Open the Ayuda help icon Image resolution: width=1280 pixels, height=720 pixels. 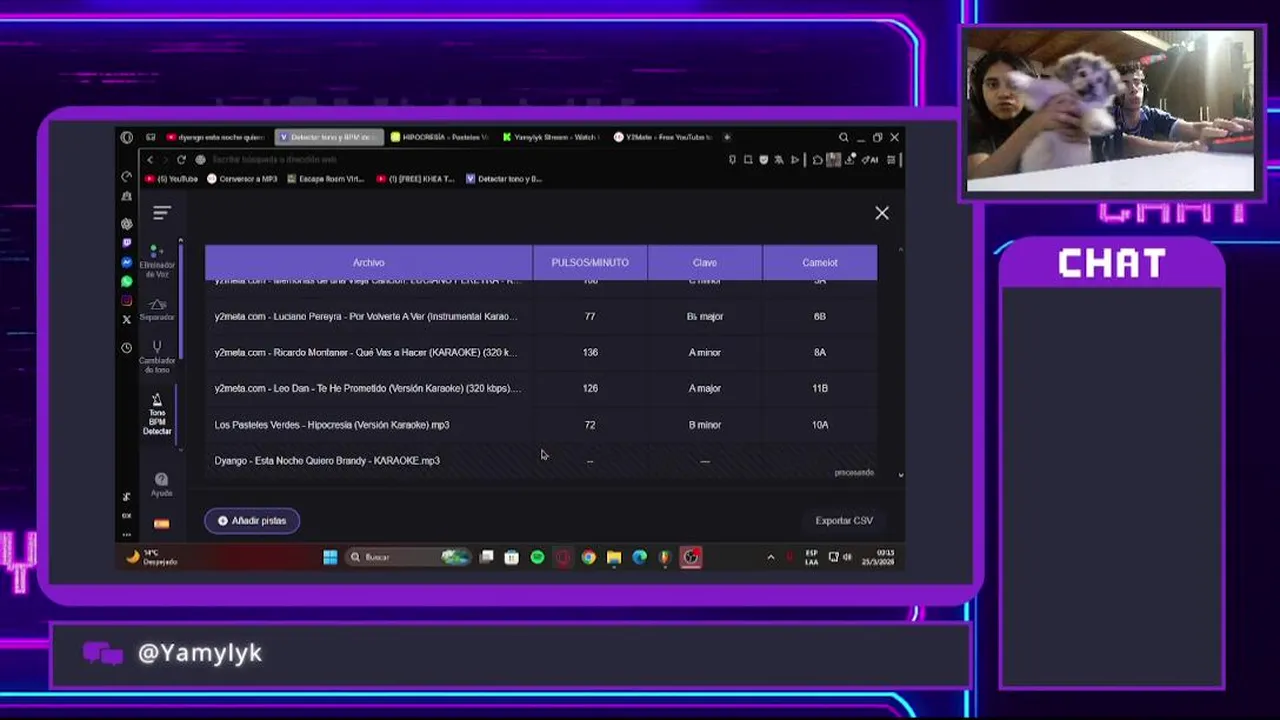[x=161, y=484]
